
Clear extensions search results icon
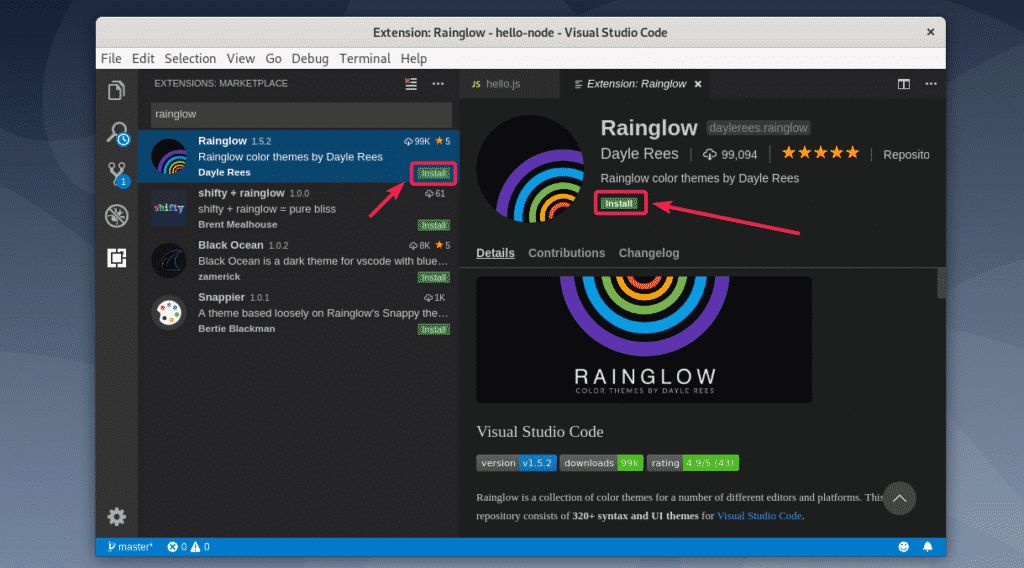pyautogui.click(x=410, y=84)
